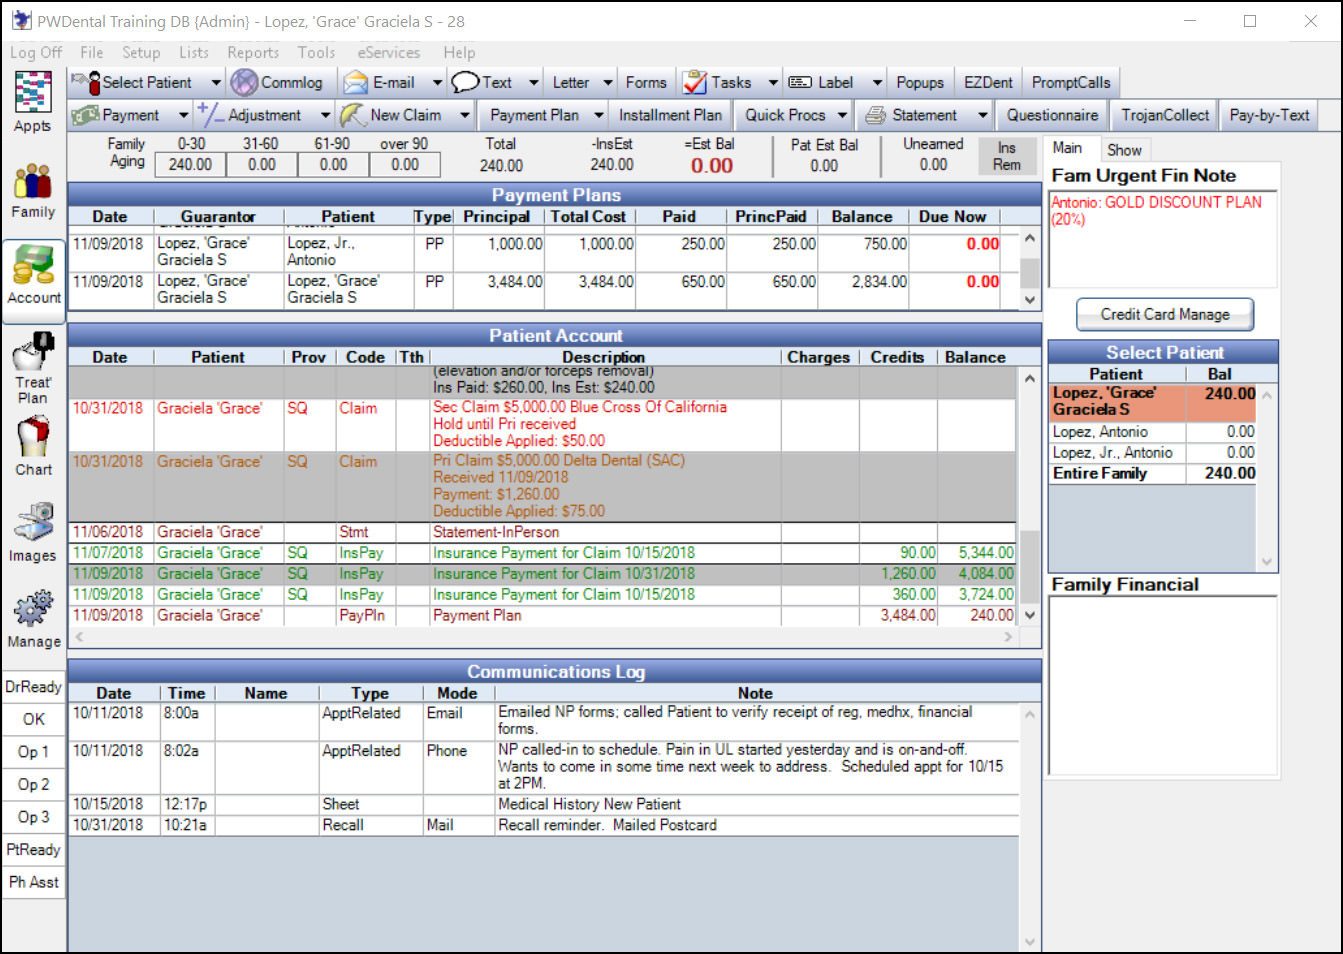Click the Credit Card Manage button
This screenshot has height=954, width=1343.
tap(1164, 314)
